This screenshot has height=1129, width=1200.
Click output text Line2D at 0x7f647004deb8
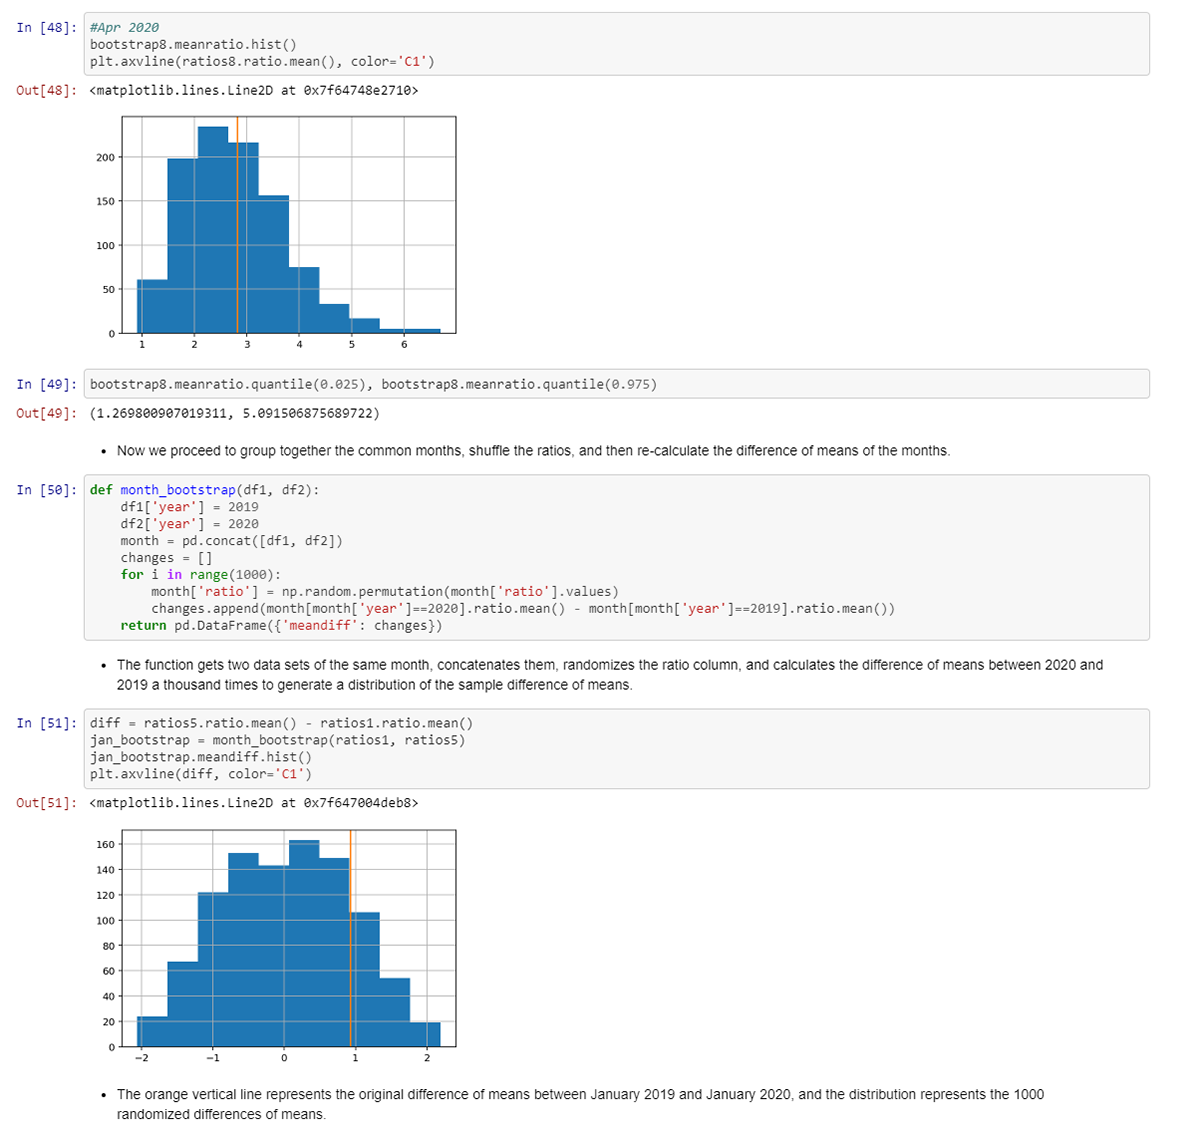[x=254, y=803]
